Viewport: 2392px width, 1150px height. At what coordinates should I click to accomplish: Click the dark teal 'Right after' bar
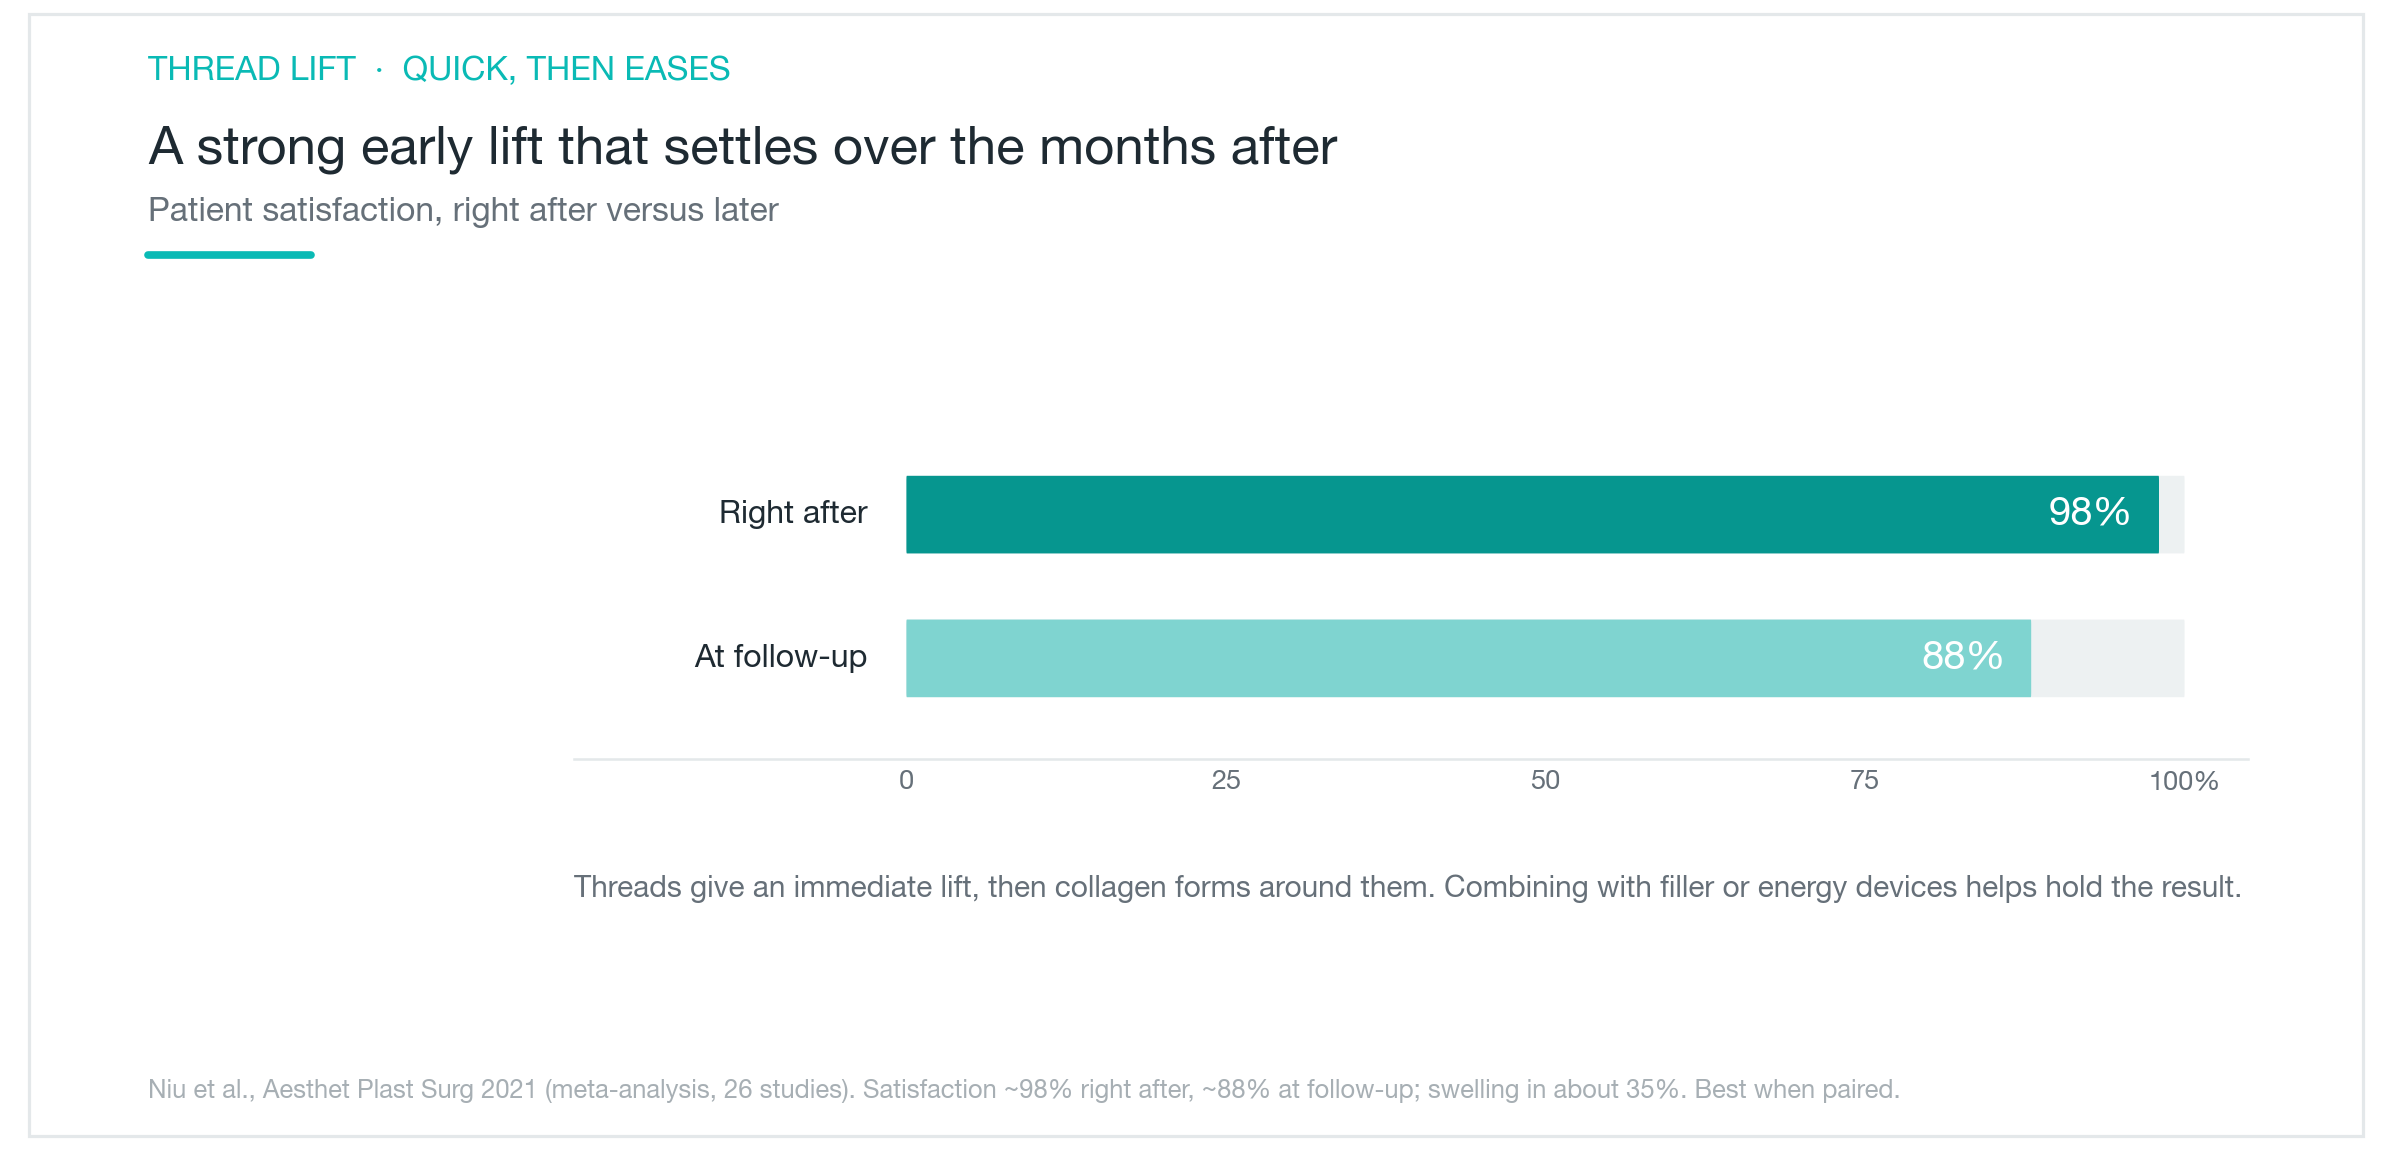coord(1532,514)
